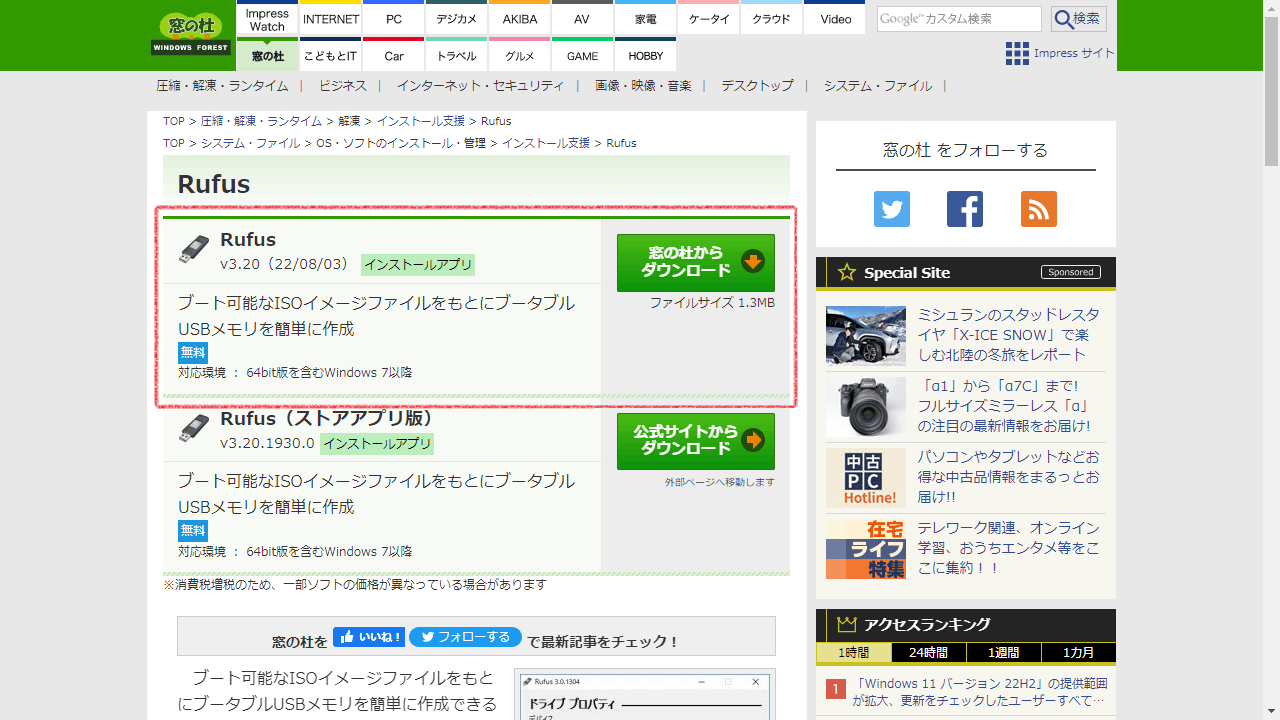Open the Facebook follow icon
Viewport: 1280px width, 720px height.
[x=965, y=209]
